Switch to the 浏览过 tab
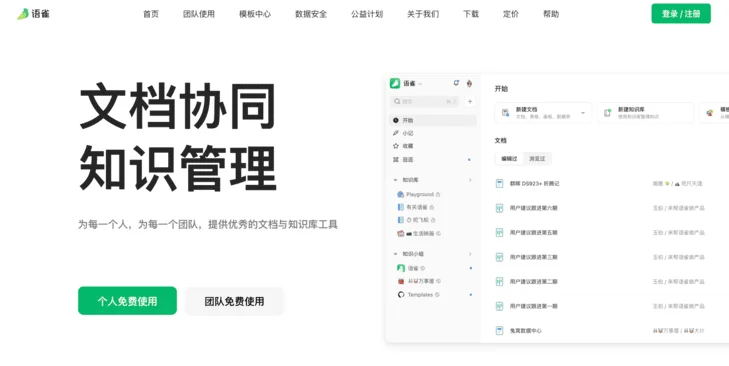The image size is (729, 366). [x=537, y=159]
